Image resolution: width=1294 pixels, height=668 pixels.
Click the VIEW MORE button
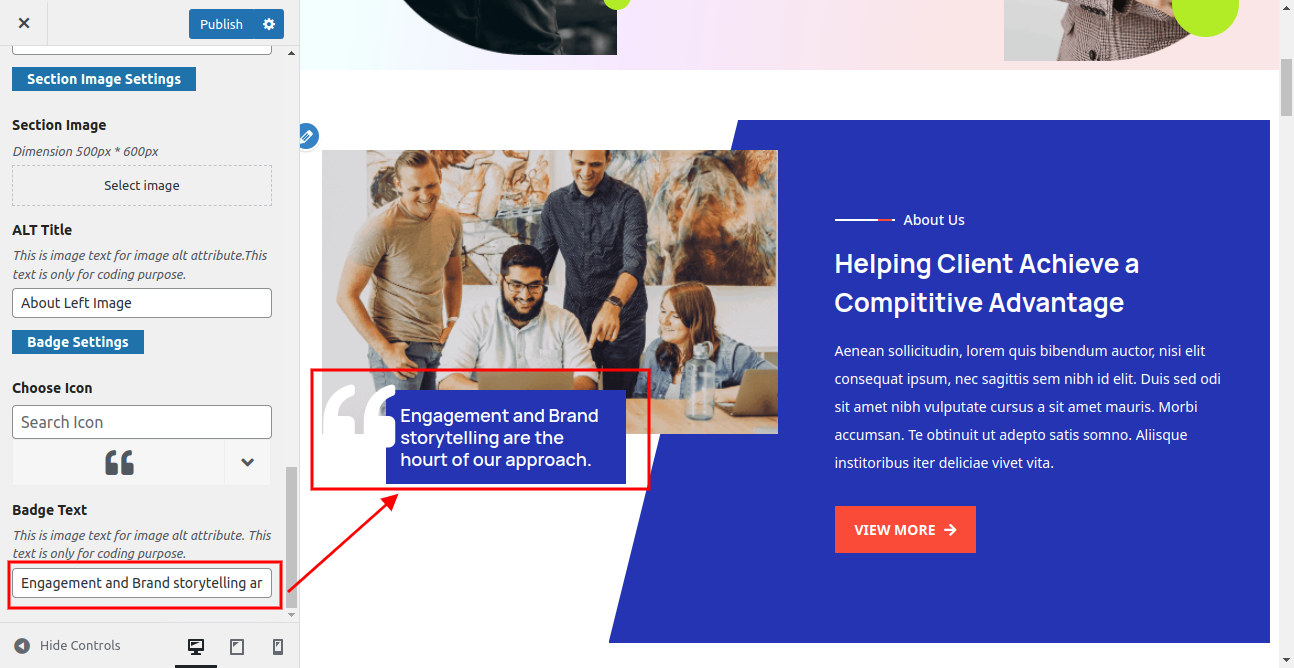click(905, 530)
